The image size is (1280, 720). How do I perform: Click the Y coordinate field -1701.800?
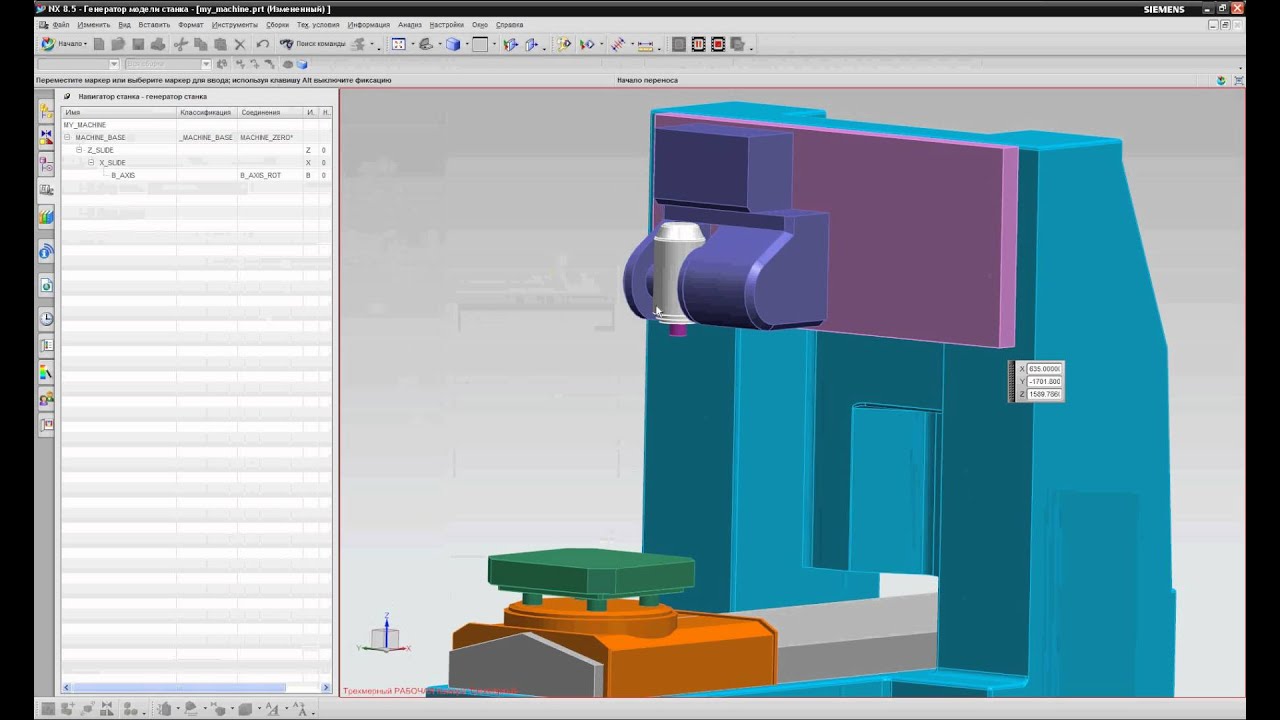point(1044,382)
